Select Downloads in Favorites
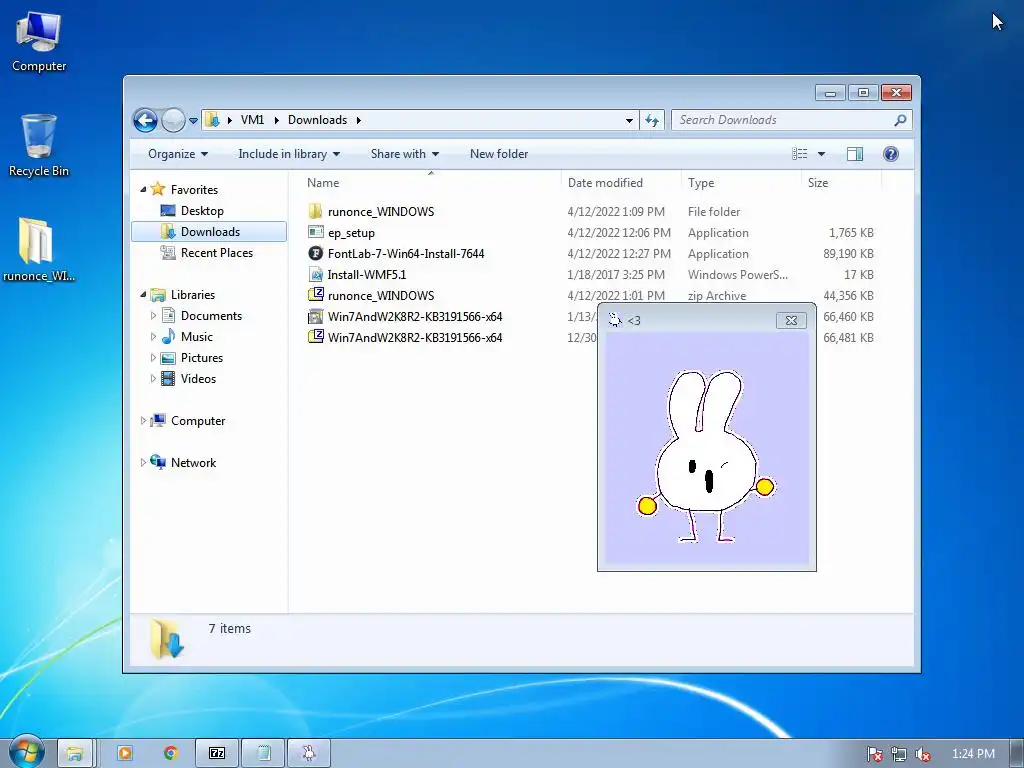 209,232
